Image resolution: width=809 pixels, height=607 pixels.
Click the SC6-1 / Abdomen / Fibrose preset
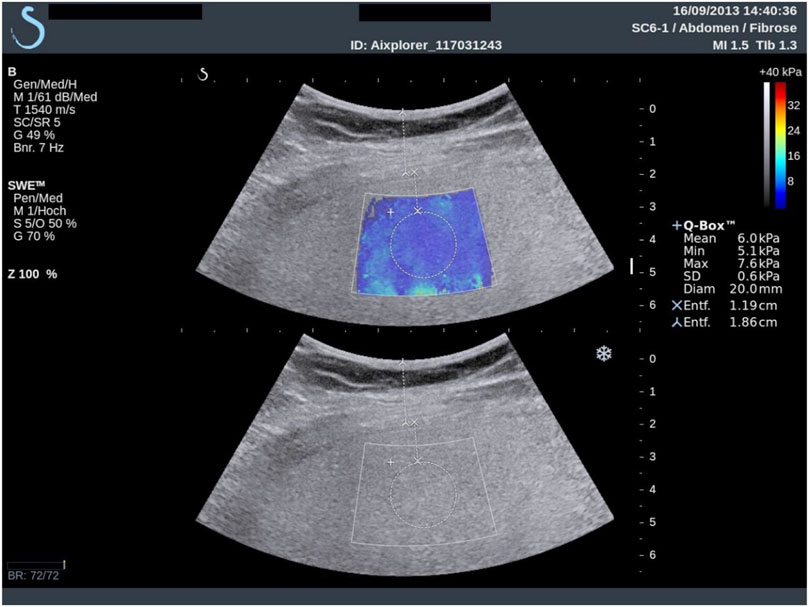tap(714, 28)
